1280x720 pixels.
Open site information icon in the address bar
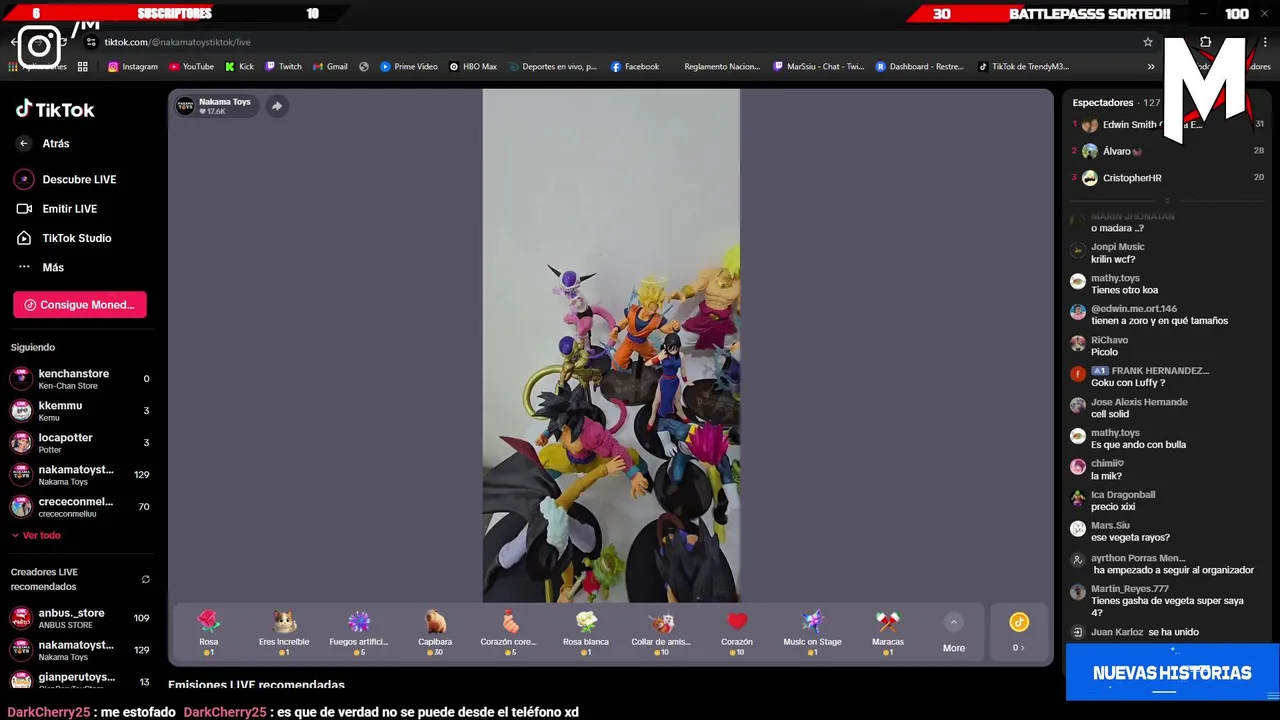pos(91,42)
